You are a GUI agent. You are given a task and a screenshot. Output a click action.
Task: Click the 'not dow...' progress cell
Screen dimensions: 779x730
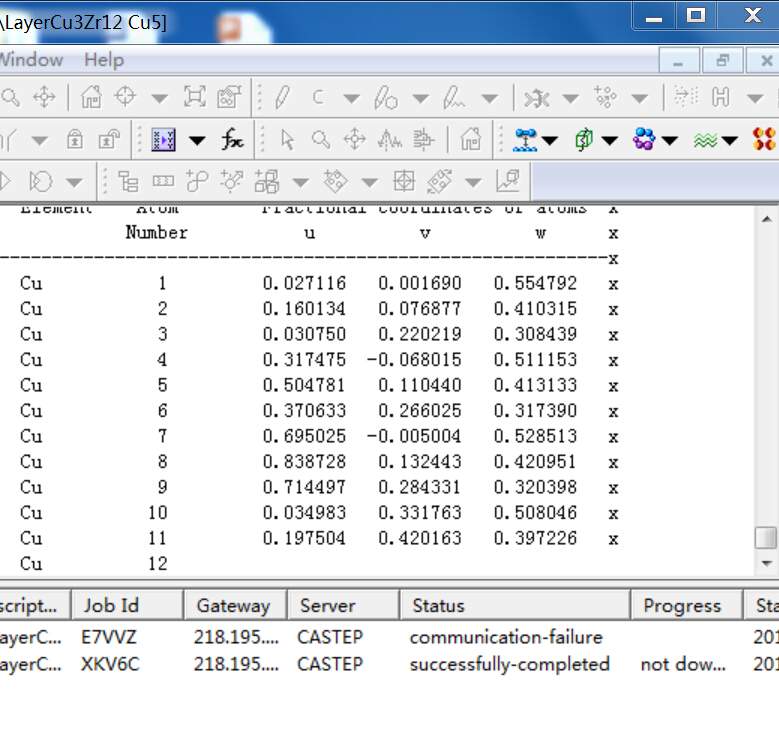(x=683, y=664)
